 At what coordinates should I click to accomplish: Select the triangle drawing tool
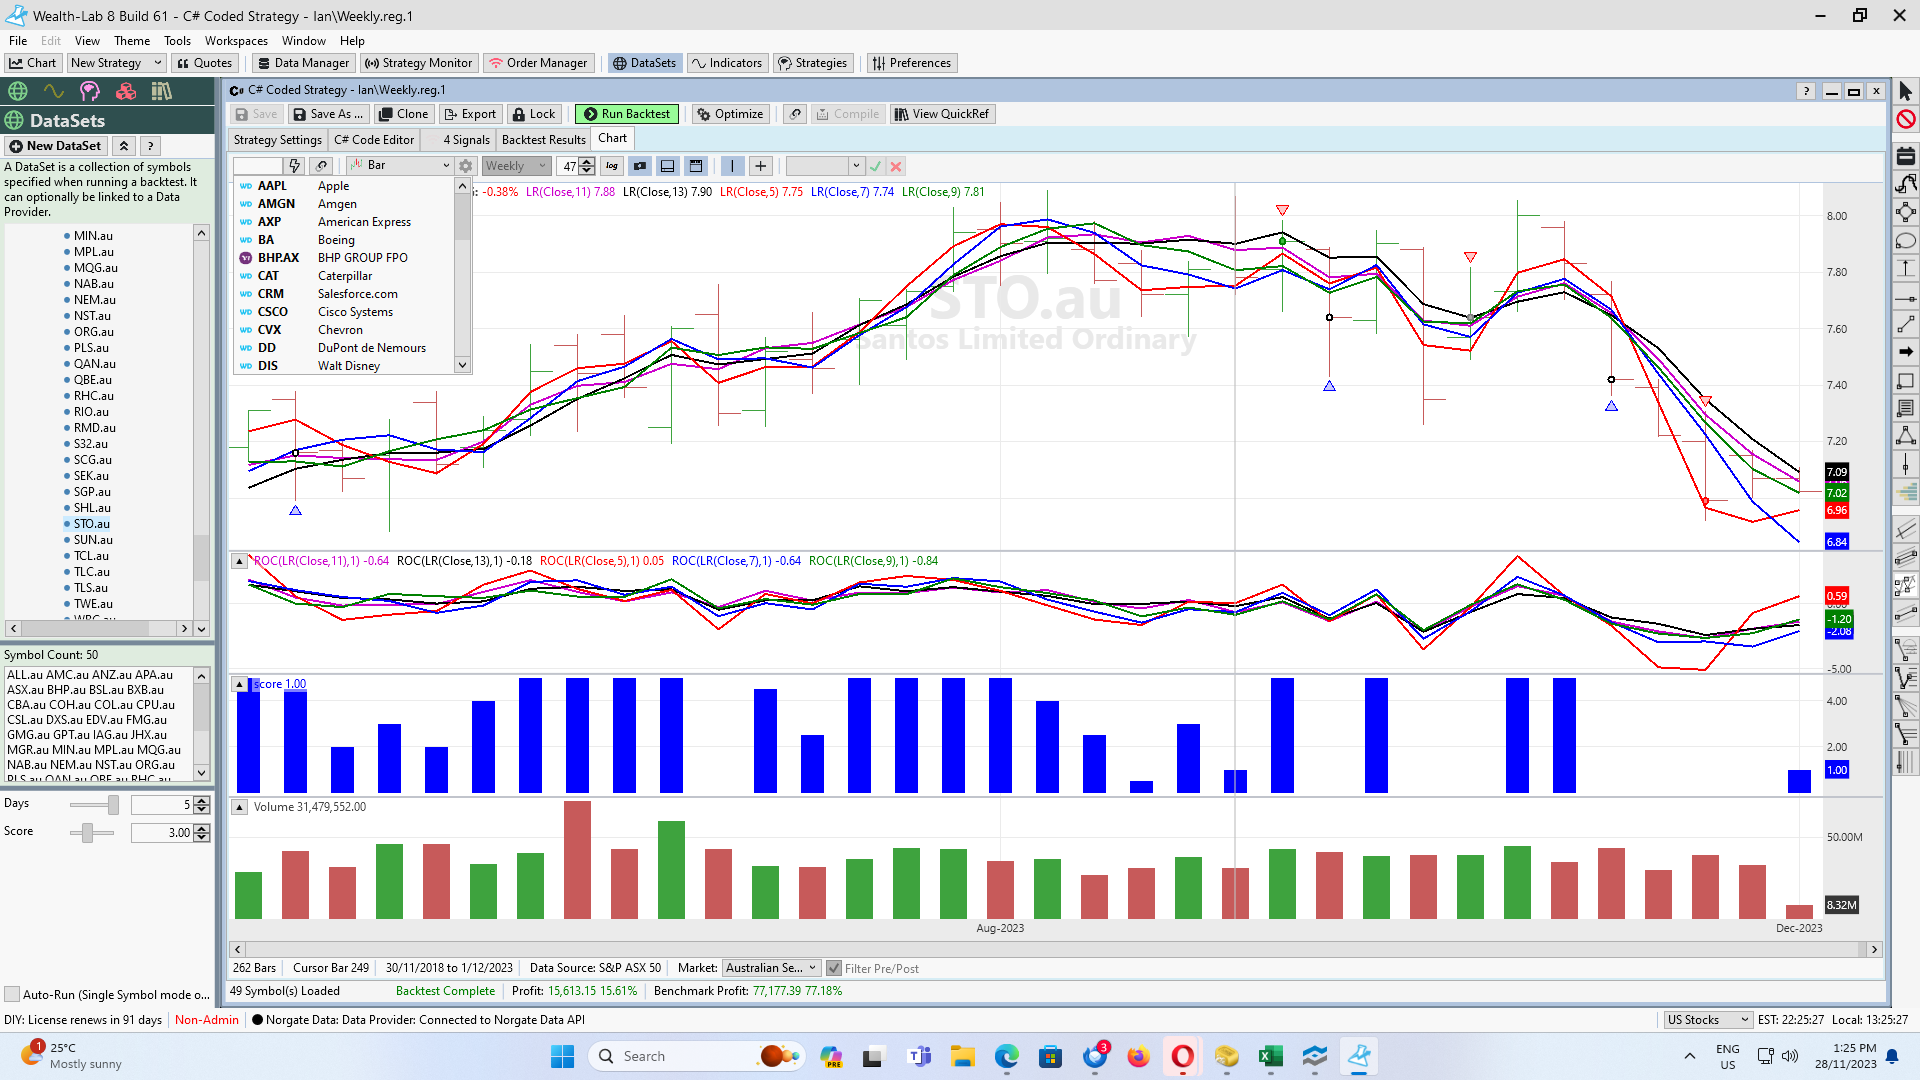[1906, 436]
